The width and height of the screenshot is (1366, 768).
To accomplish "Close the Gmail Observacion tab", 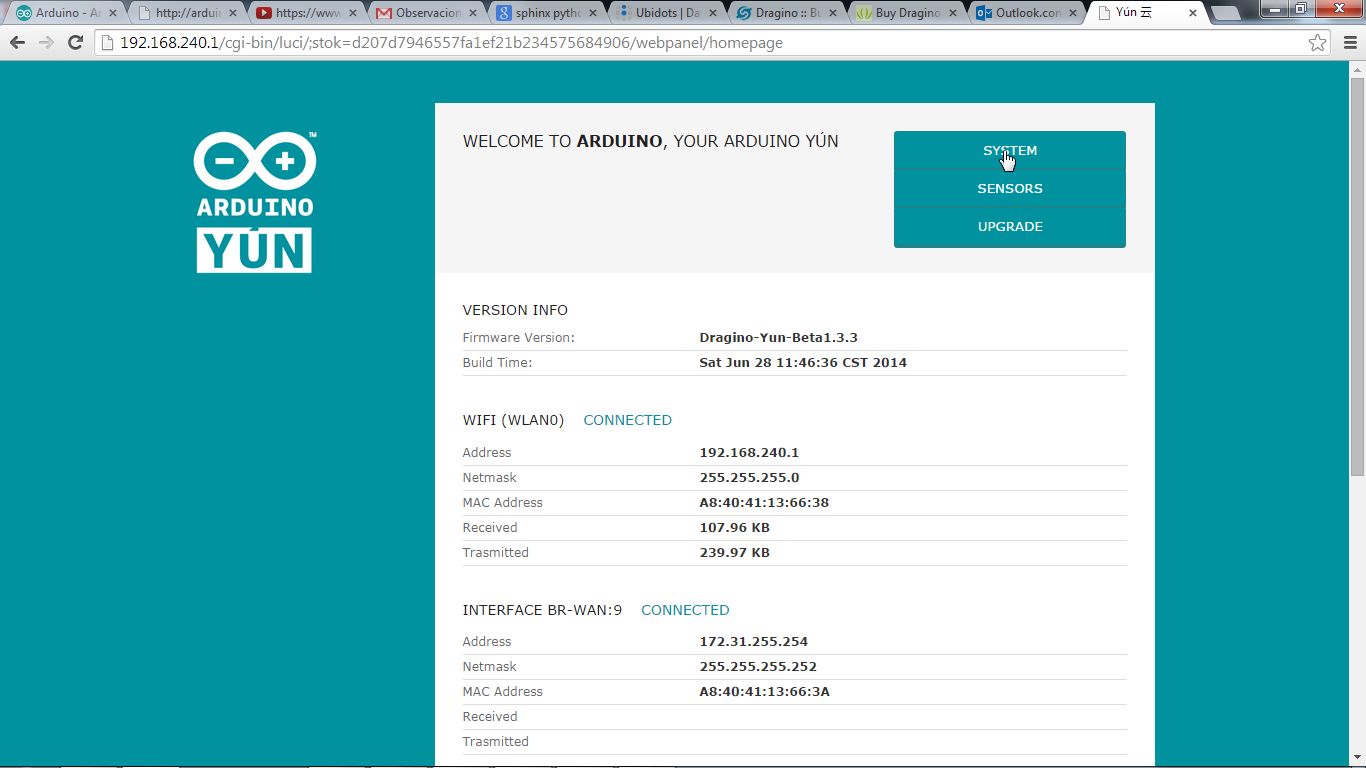I will click(x=472, y=14).
